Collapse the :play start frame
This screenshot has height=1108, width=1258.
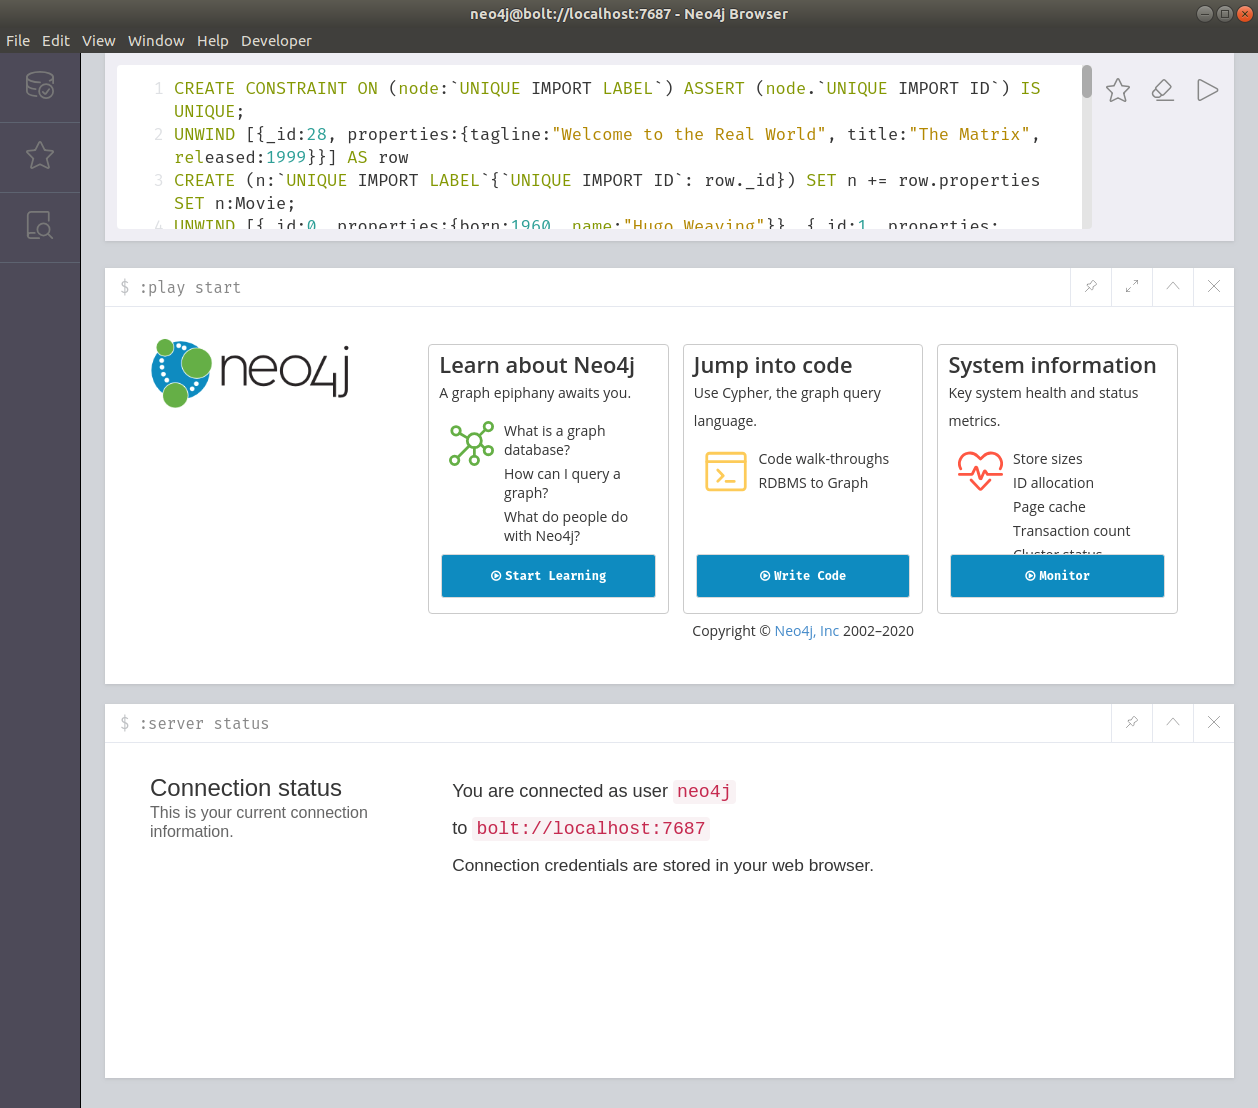point(1172,287)
